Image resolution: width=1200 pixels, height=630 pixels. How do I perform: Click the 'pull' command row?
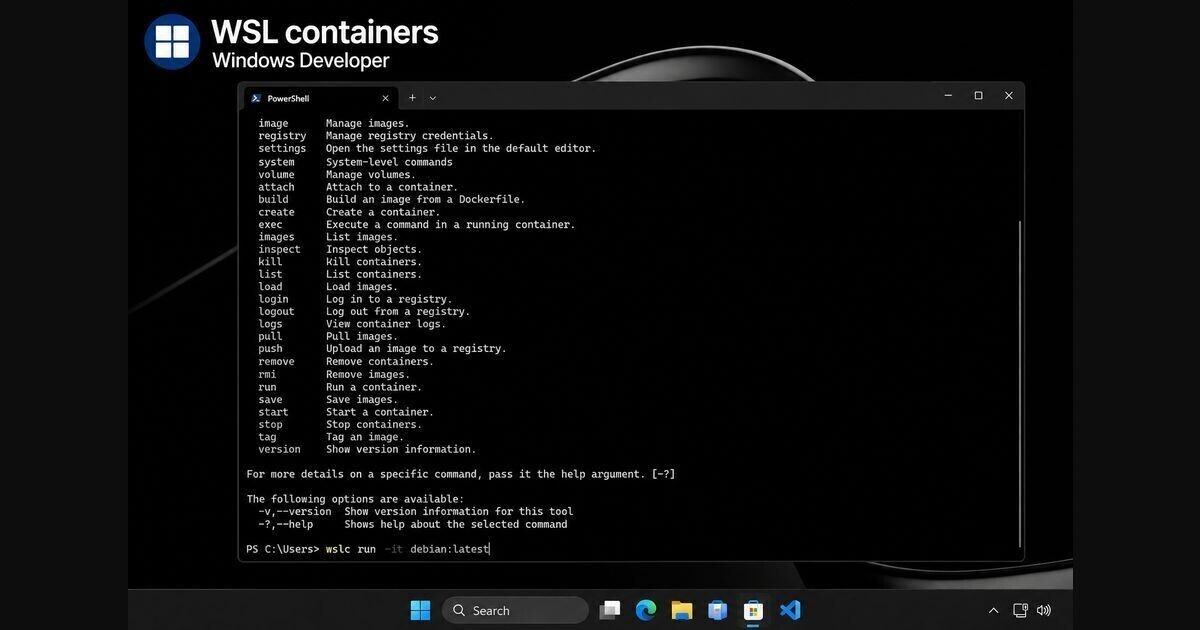tap(328, 337)
